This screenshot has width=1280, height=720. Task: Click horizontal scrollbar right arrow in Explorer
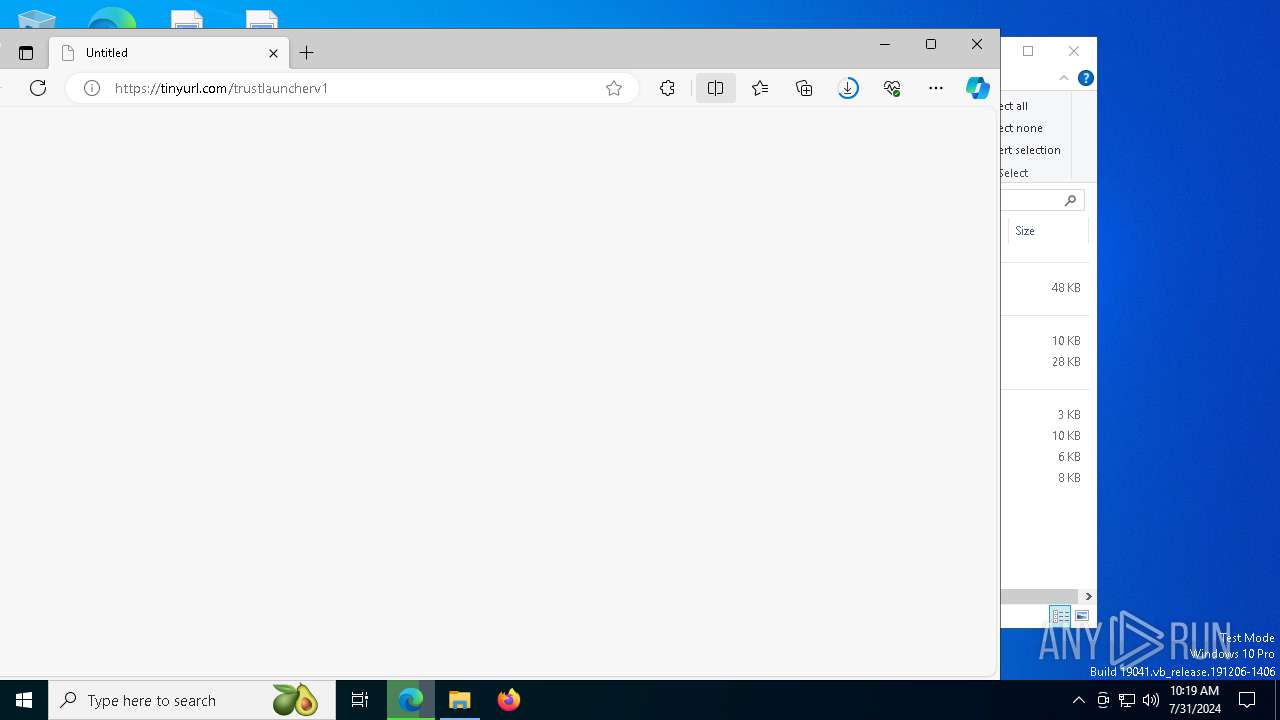coord(1088,596)
